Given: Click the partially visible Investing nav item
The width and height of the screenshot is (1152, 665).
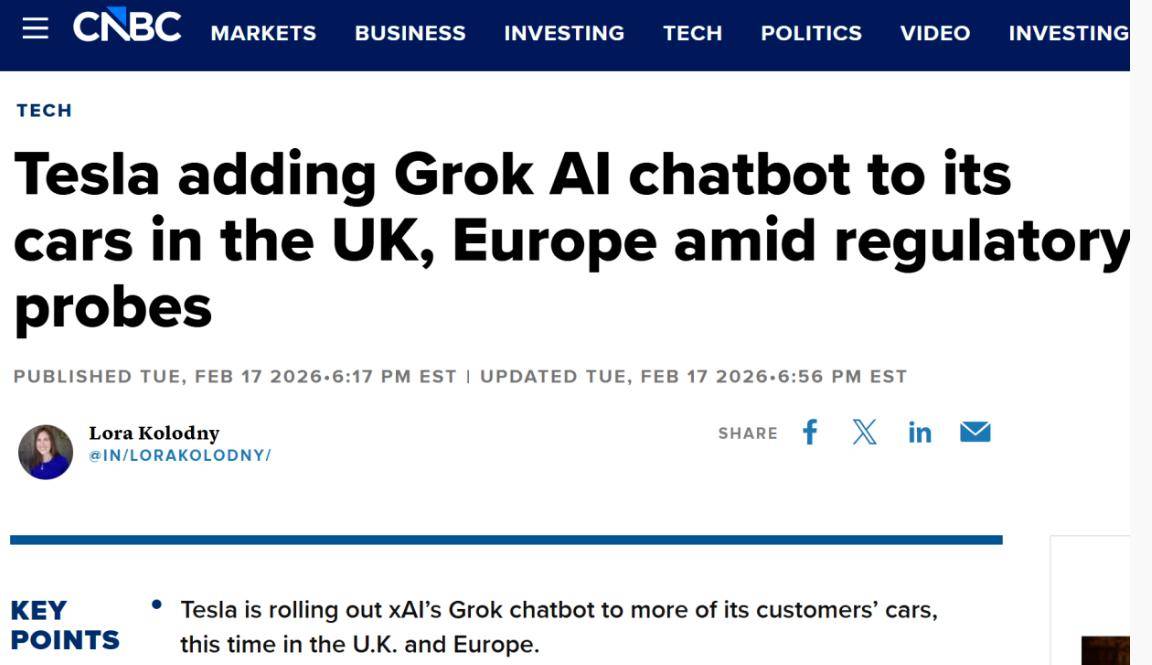Looking at the screenshot, I should tap(1068, 33).
